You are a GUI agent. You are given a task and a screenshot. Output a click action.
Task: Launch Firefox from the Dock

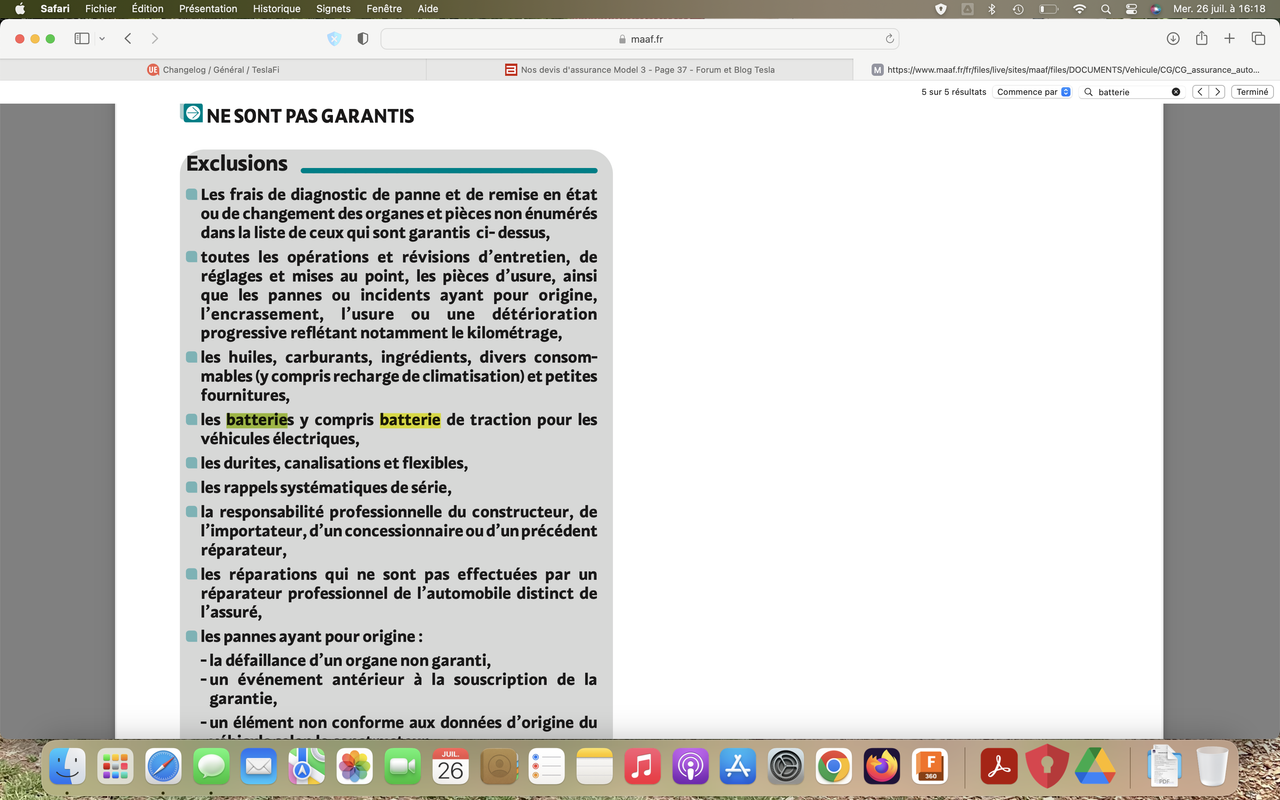[x=882, y=767]
